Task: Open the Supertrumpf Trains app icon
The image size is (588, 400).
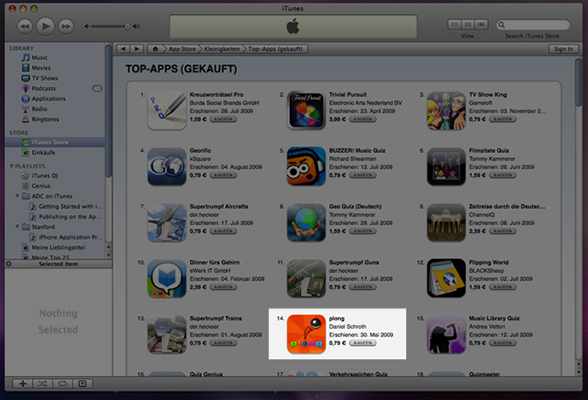Action: coord(167,334)
